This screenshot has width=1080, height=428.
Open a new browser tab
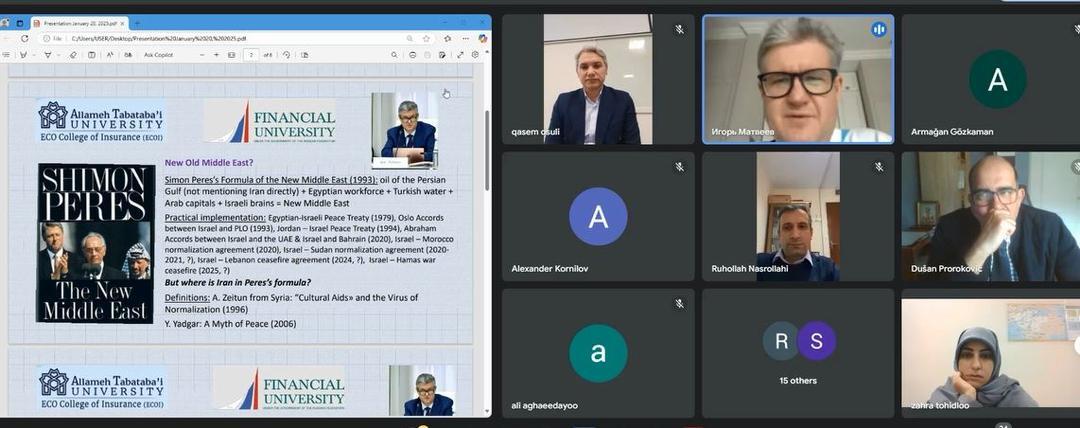point(137,23)
